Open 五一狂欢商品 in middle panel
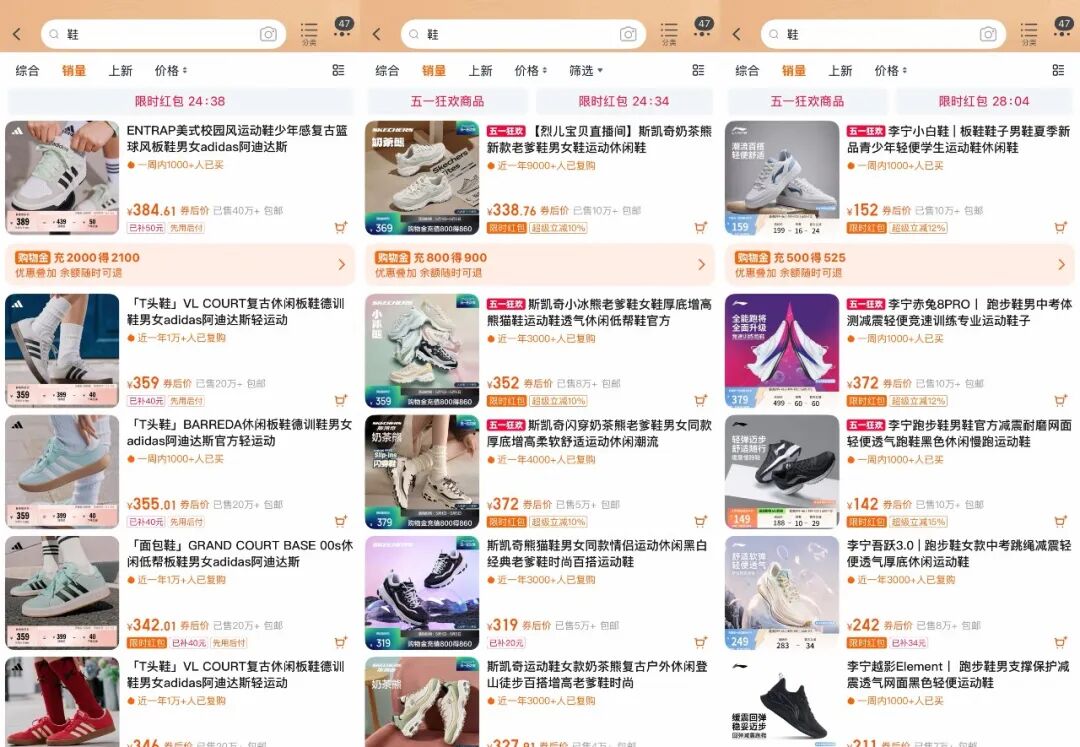 pos(448,101)
